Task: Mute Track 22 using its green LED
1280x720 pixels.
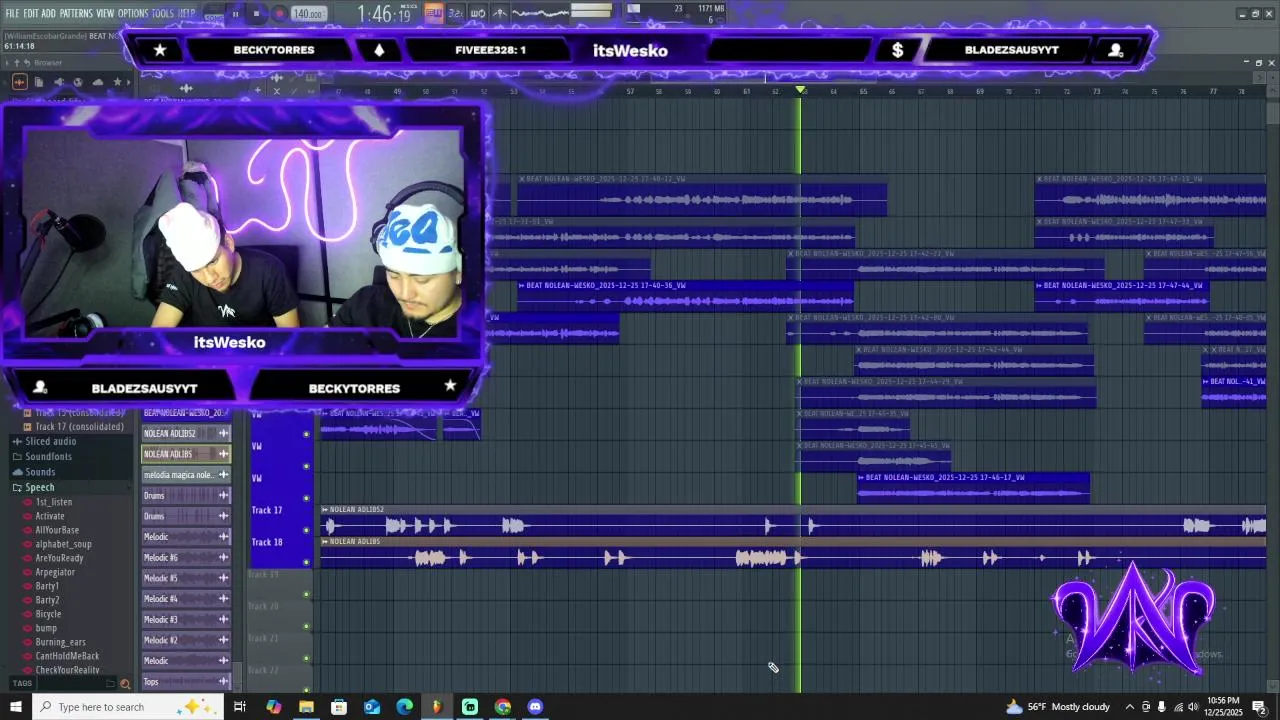Action: point(306,690)
